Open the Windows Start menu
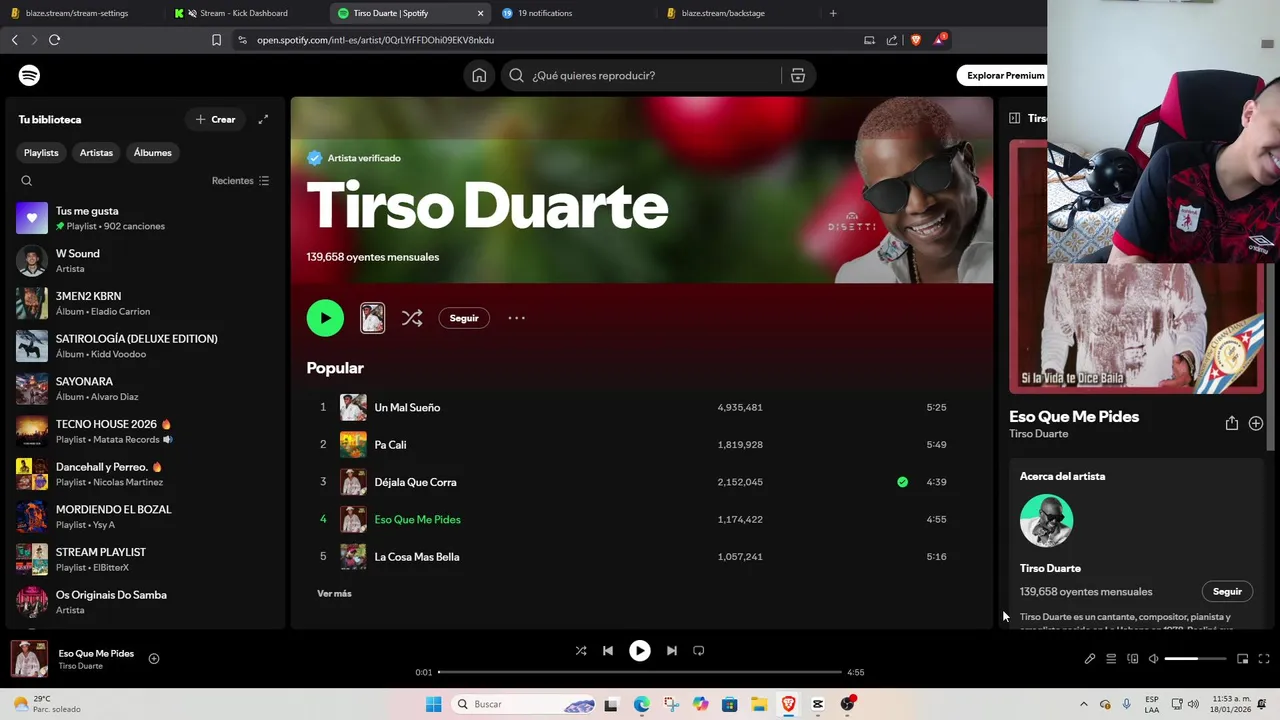Image resolution: width=1280 pixels, height=720 pixels. tap(433, 704)
